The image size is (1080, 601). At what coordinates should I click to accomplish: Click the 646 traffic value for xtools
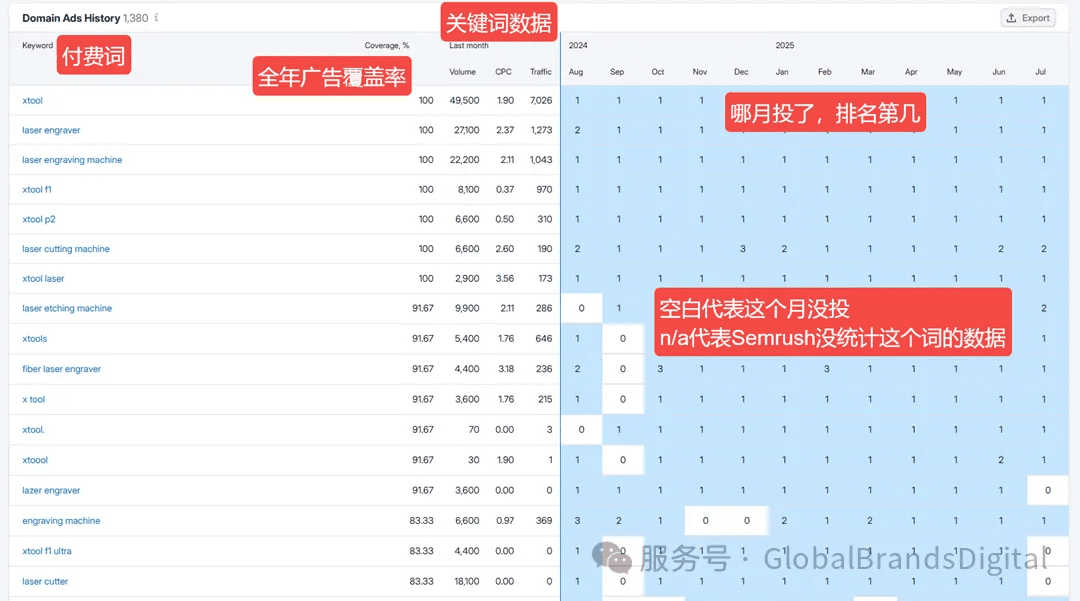[x=544, y=339]
